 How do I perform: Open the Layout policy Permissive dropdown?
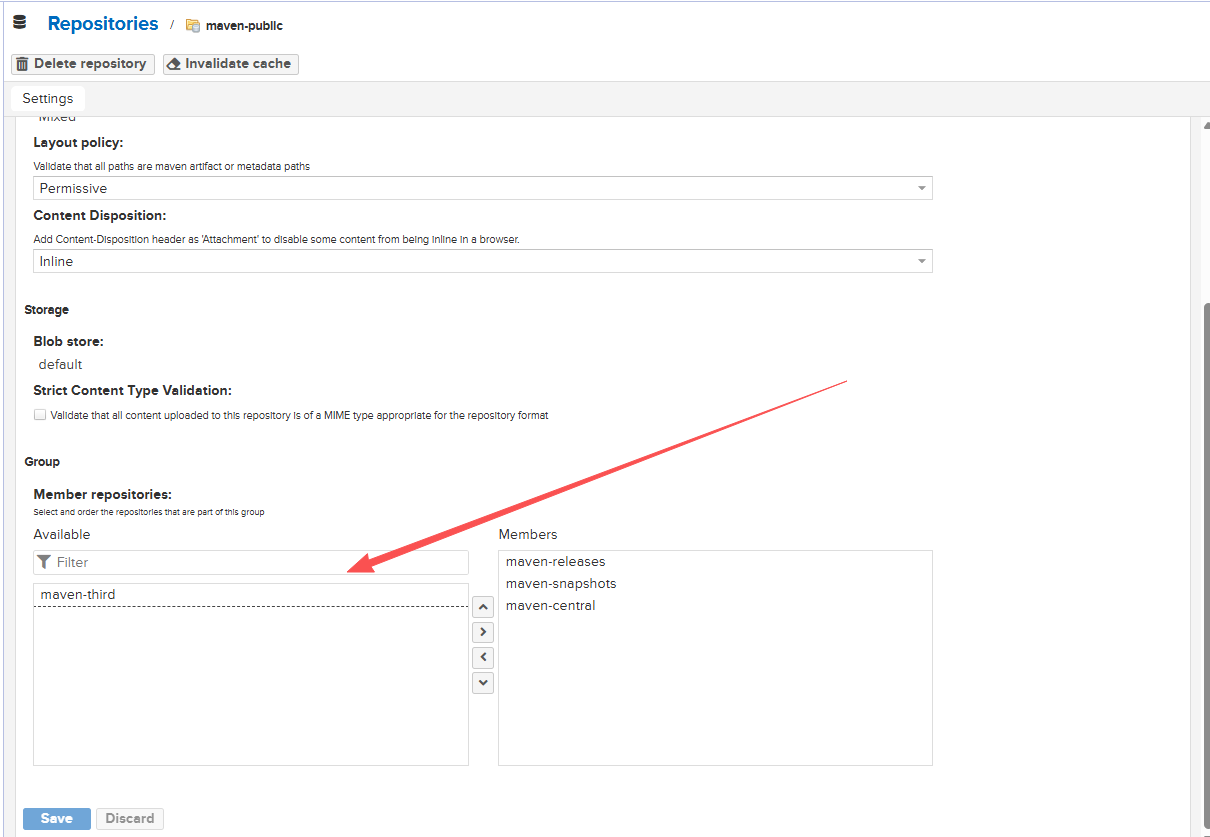483,188
